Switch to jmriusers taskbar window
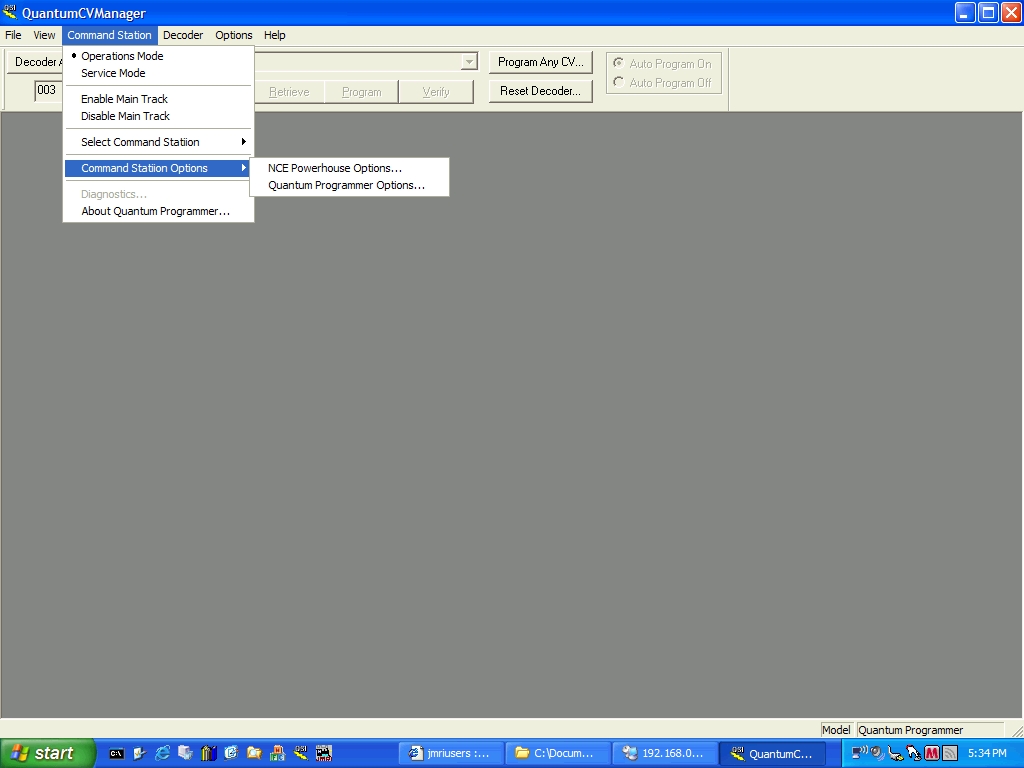This screenshot has width=1024, height=768. coord(451,754)
